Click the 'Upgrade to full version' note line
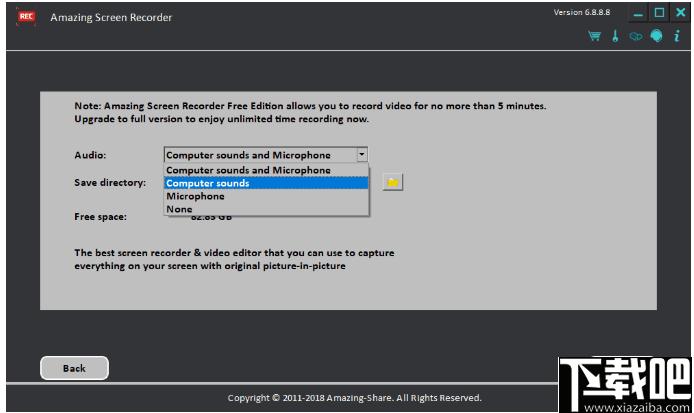Image resolution: width=694 pixels, height=413 pixels. (221, 119)
